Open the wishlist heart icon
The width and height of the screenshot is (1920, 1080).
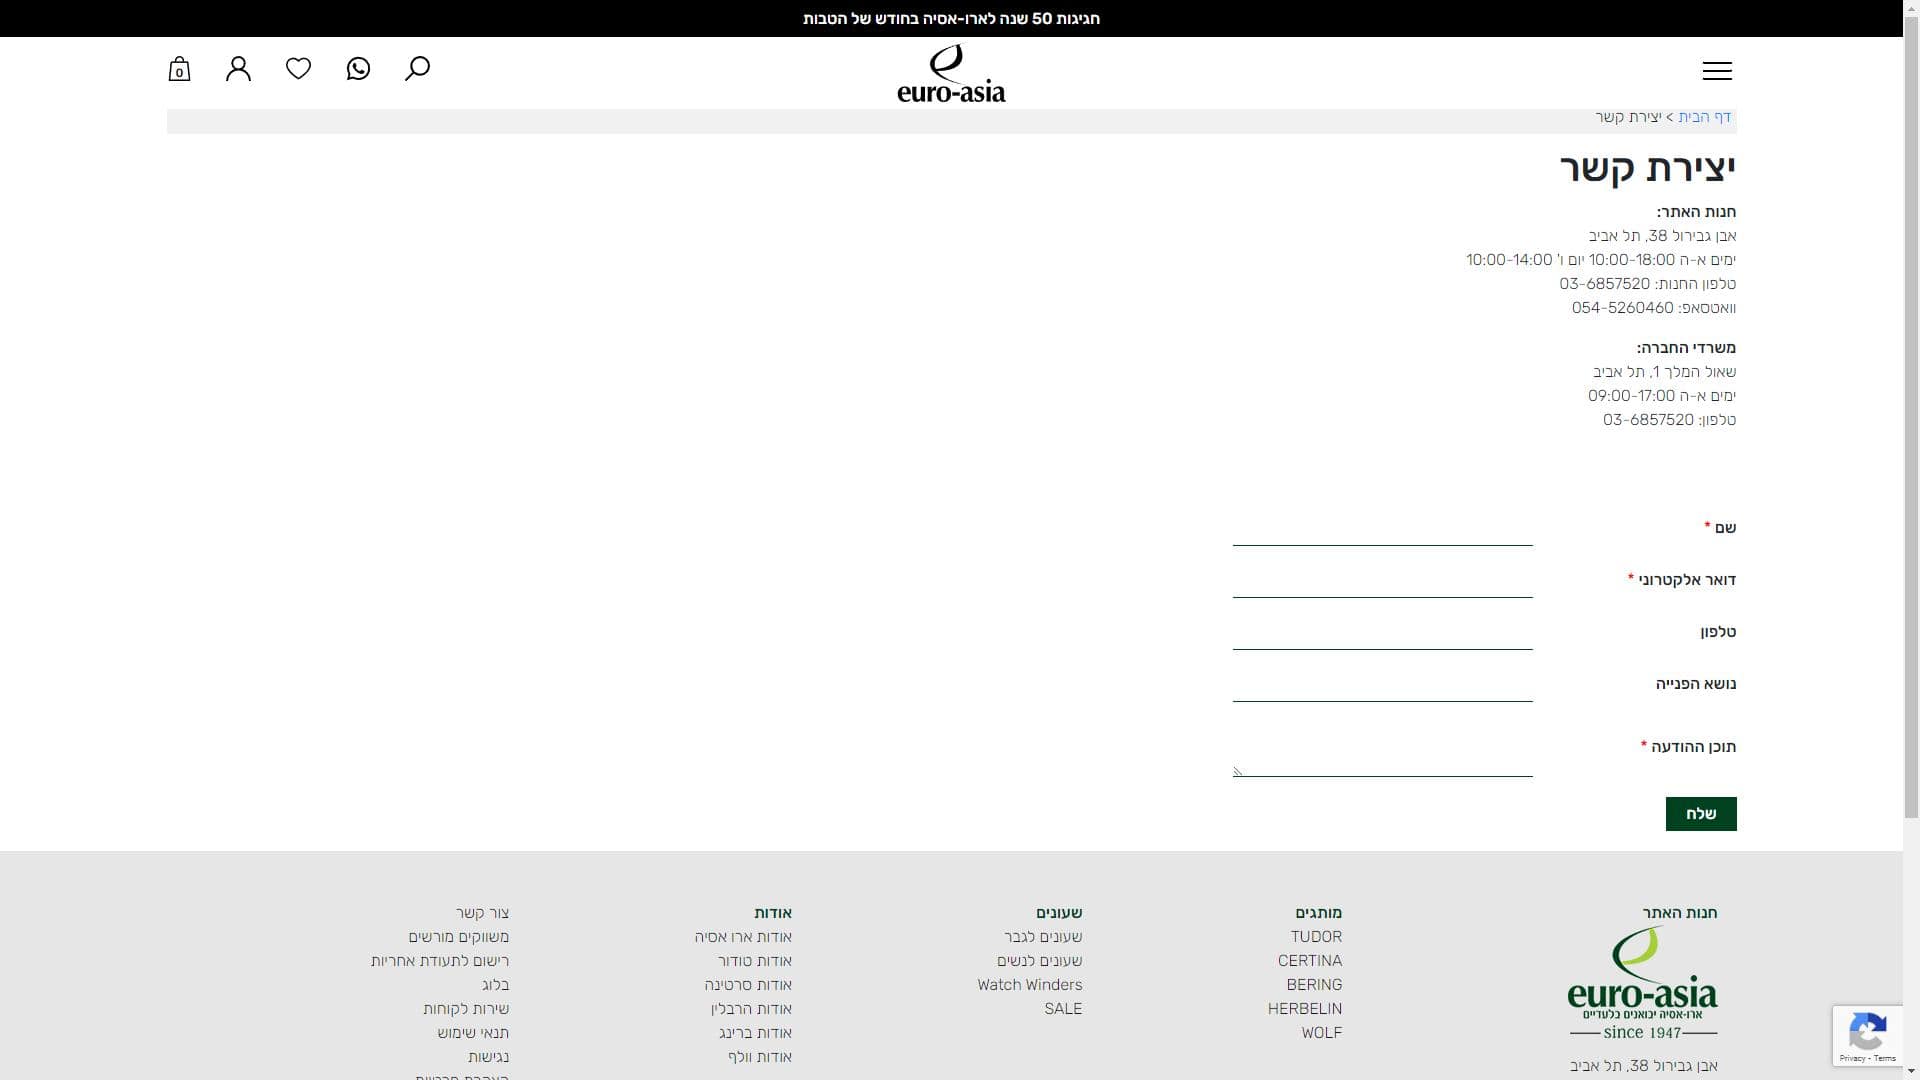[298, 68]
